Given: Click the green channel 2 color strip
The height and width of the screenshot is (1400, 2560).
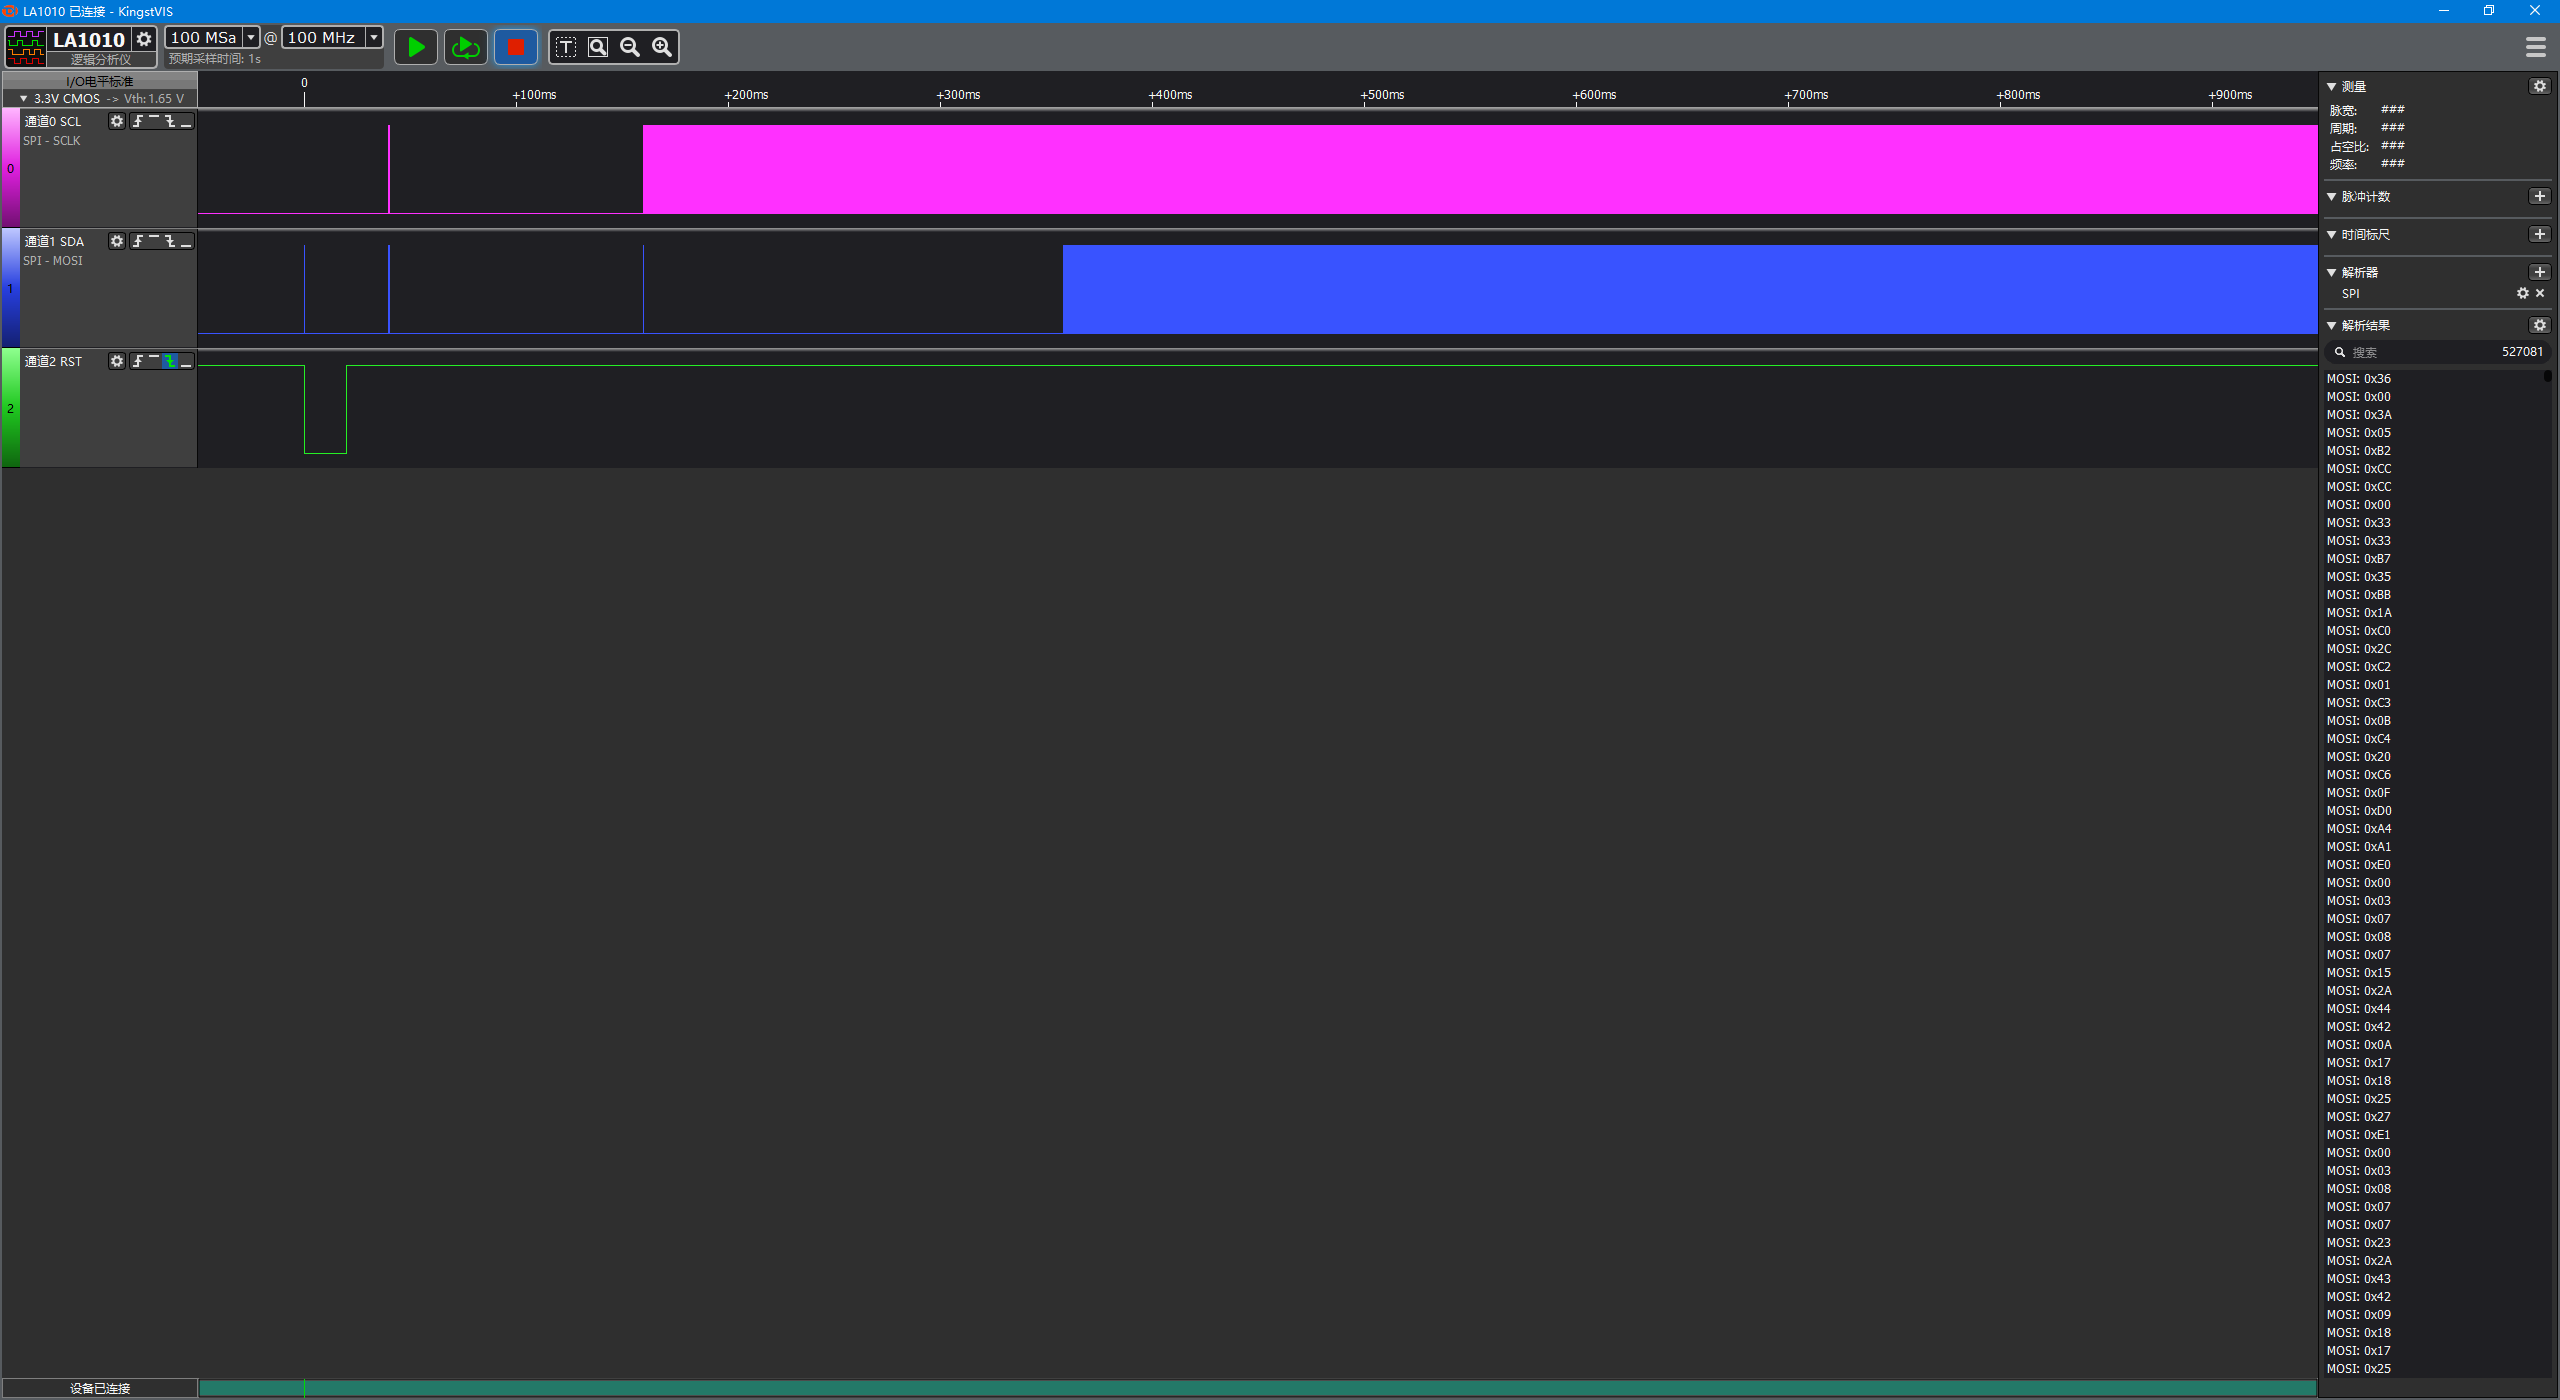Looking at the screenshot, I should pos(11,408).
